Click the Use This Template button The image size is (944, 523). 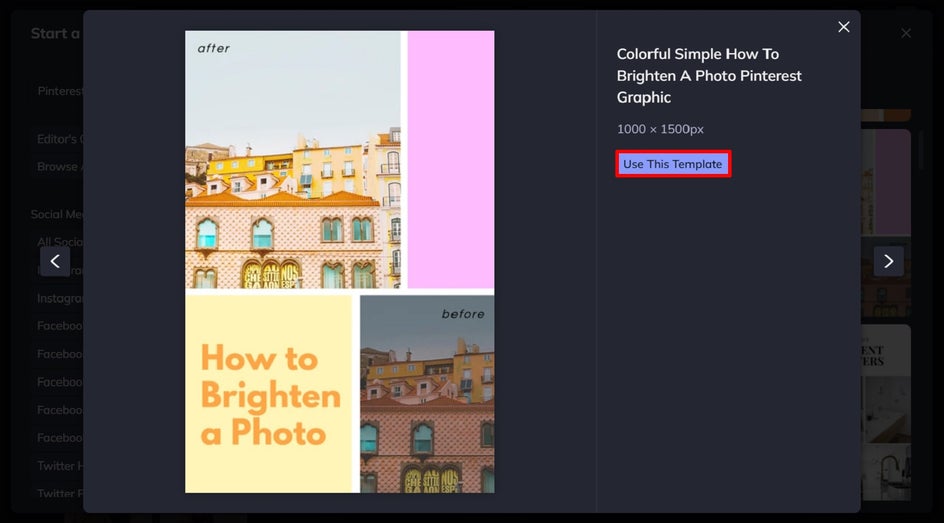(x=673, y=164)
